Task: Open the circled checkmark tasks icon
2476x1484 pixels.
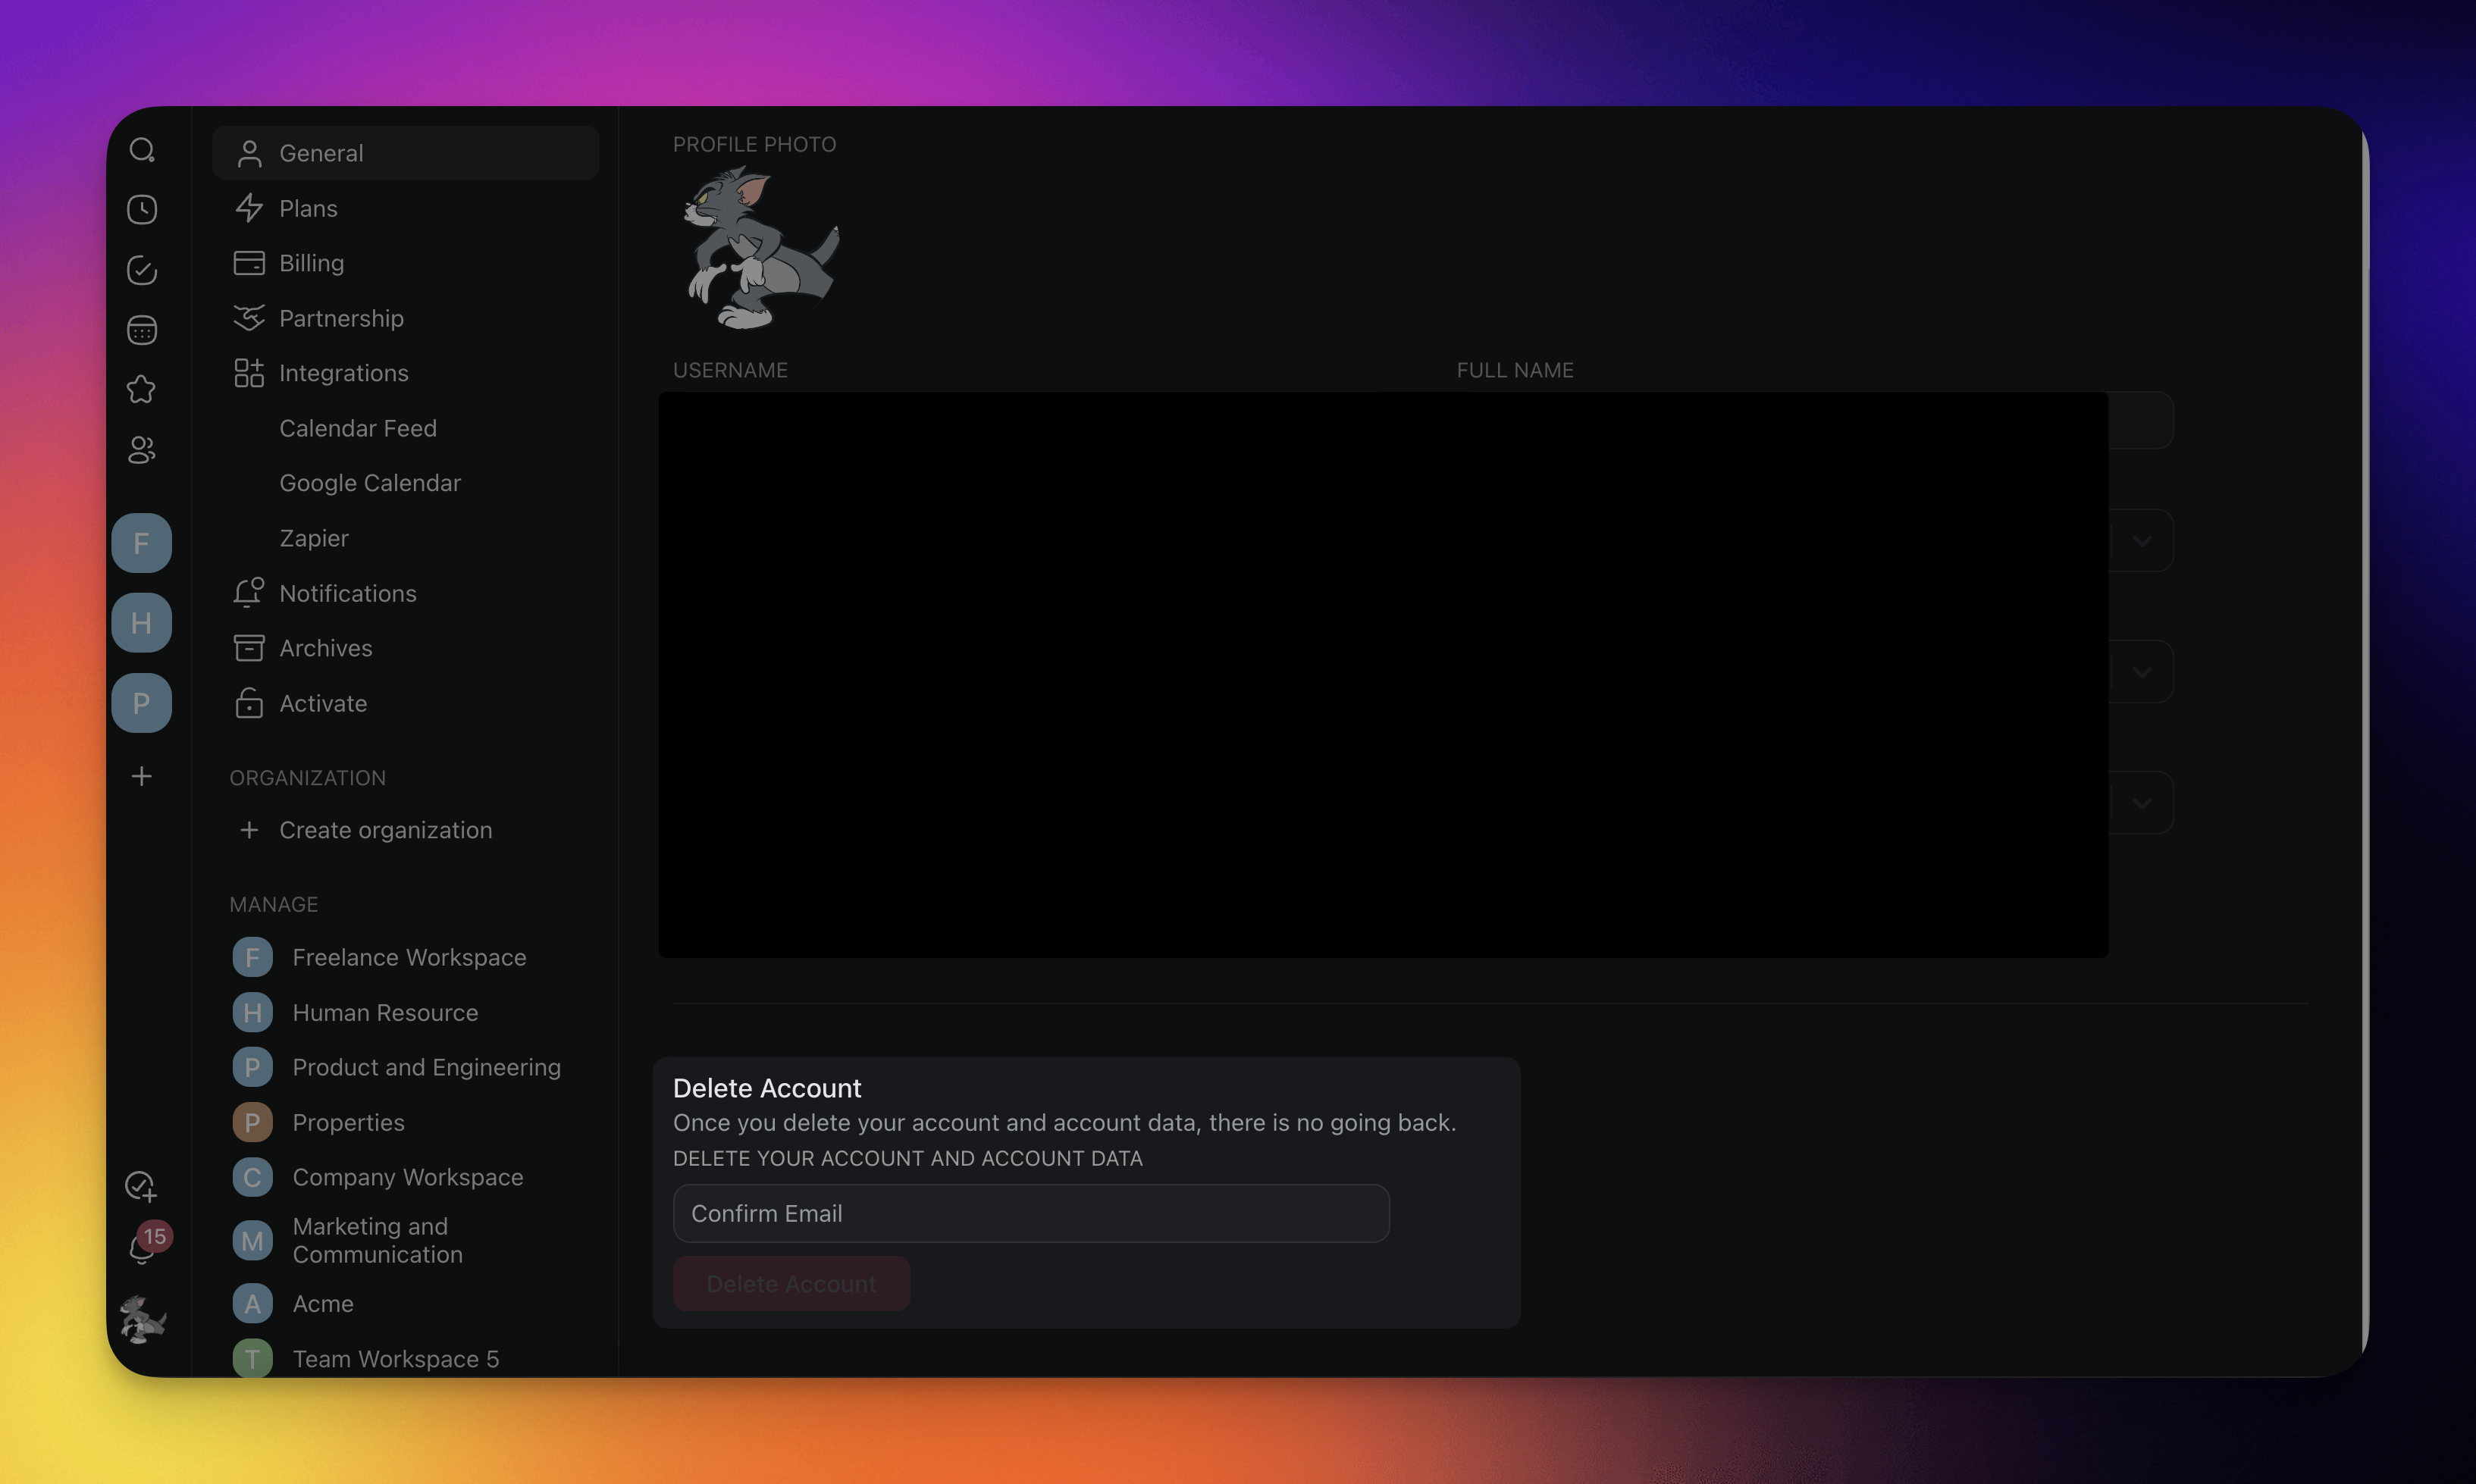Action: pos(142,270)
